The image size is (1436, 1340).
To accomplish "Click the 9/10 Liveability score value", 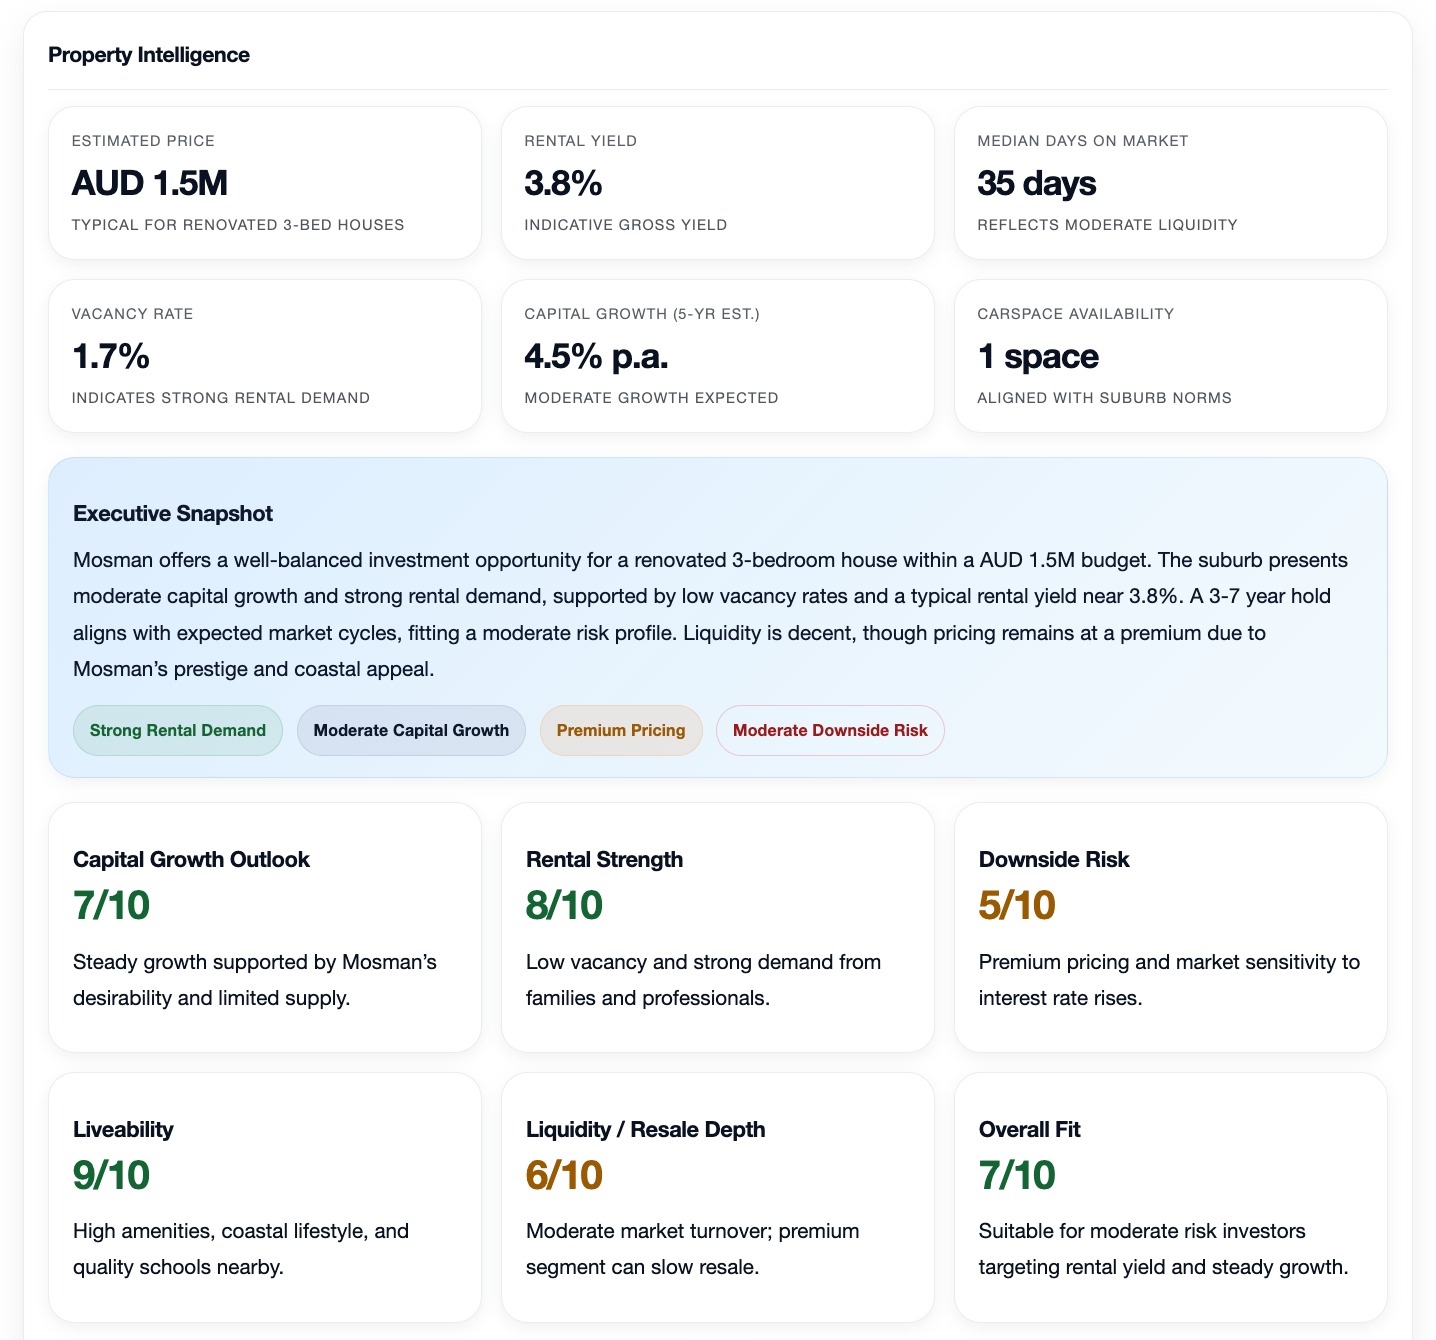I will tap(109, 1177).
